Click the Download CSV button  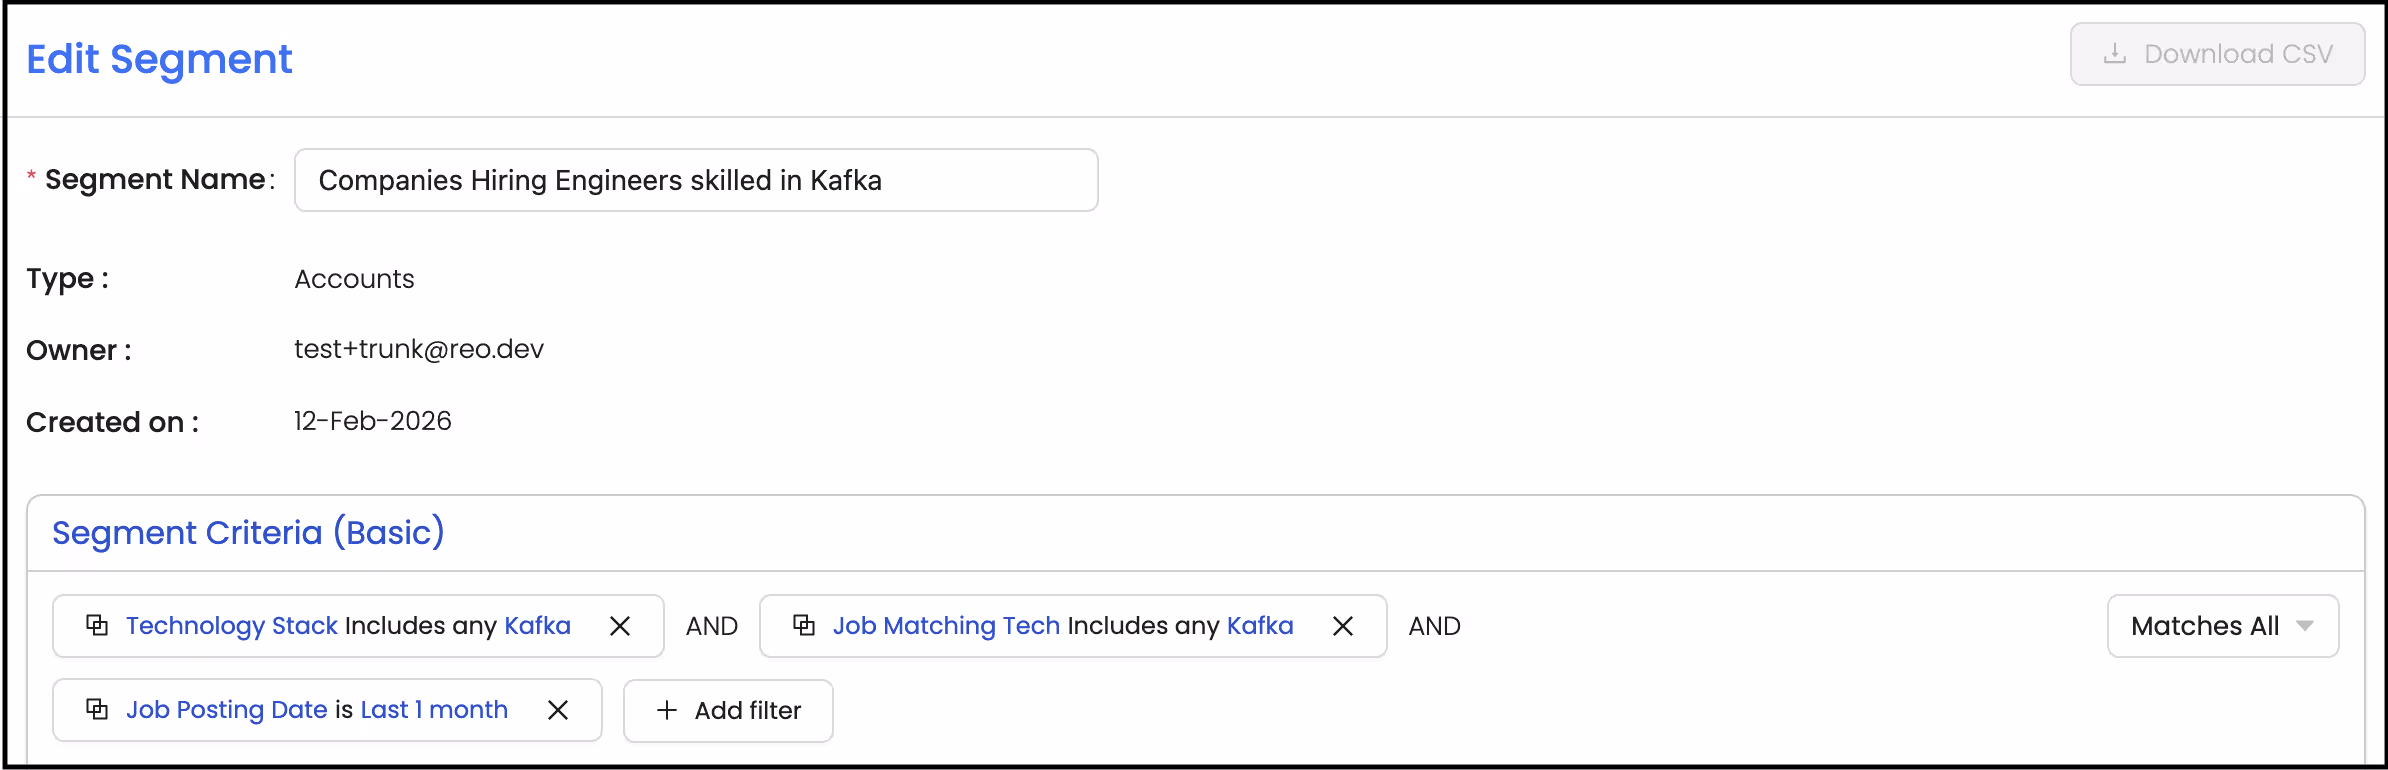pyautogui.click(x=2217, y=54)
